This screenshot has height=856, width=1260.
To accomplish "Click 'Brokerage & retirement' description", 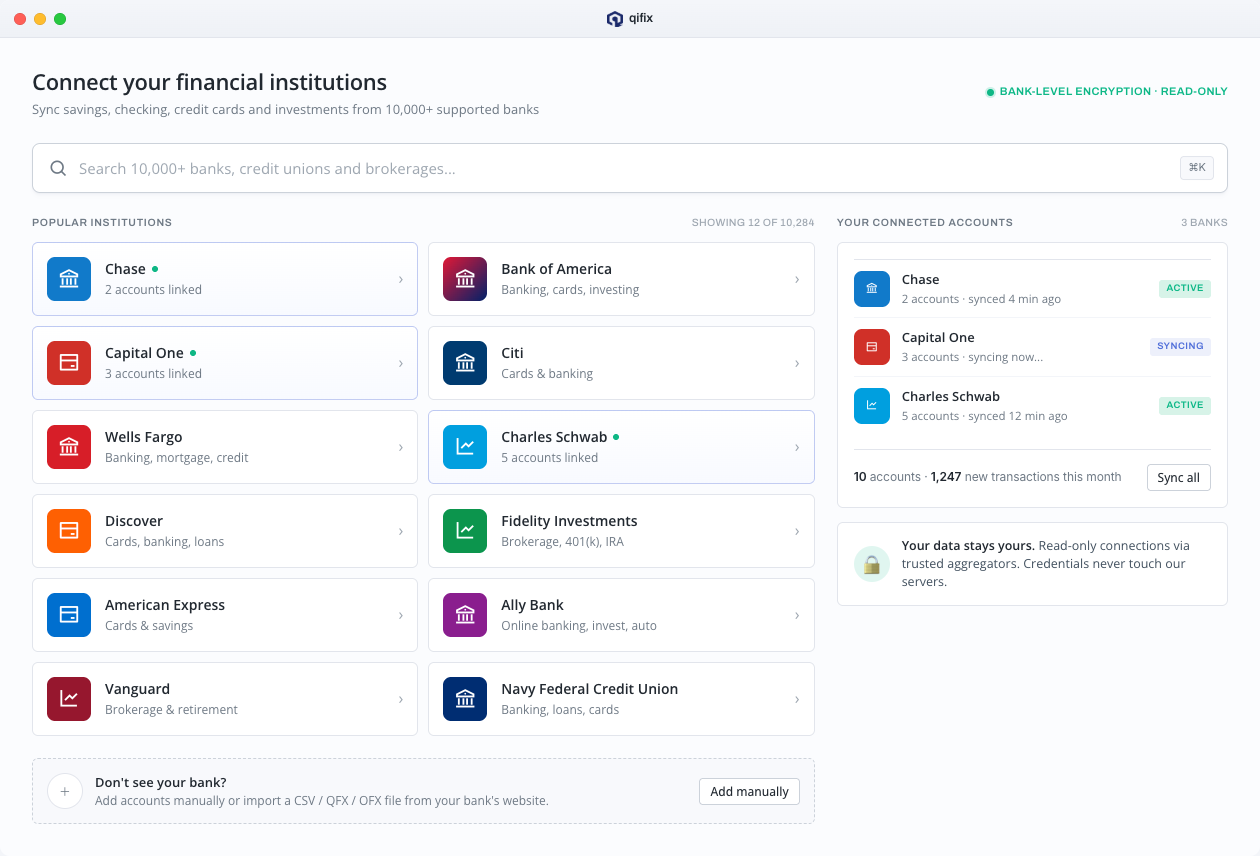I will [x=171, y=709].
